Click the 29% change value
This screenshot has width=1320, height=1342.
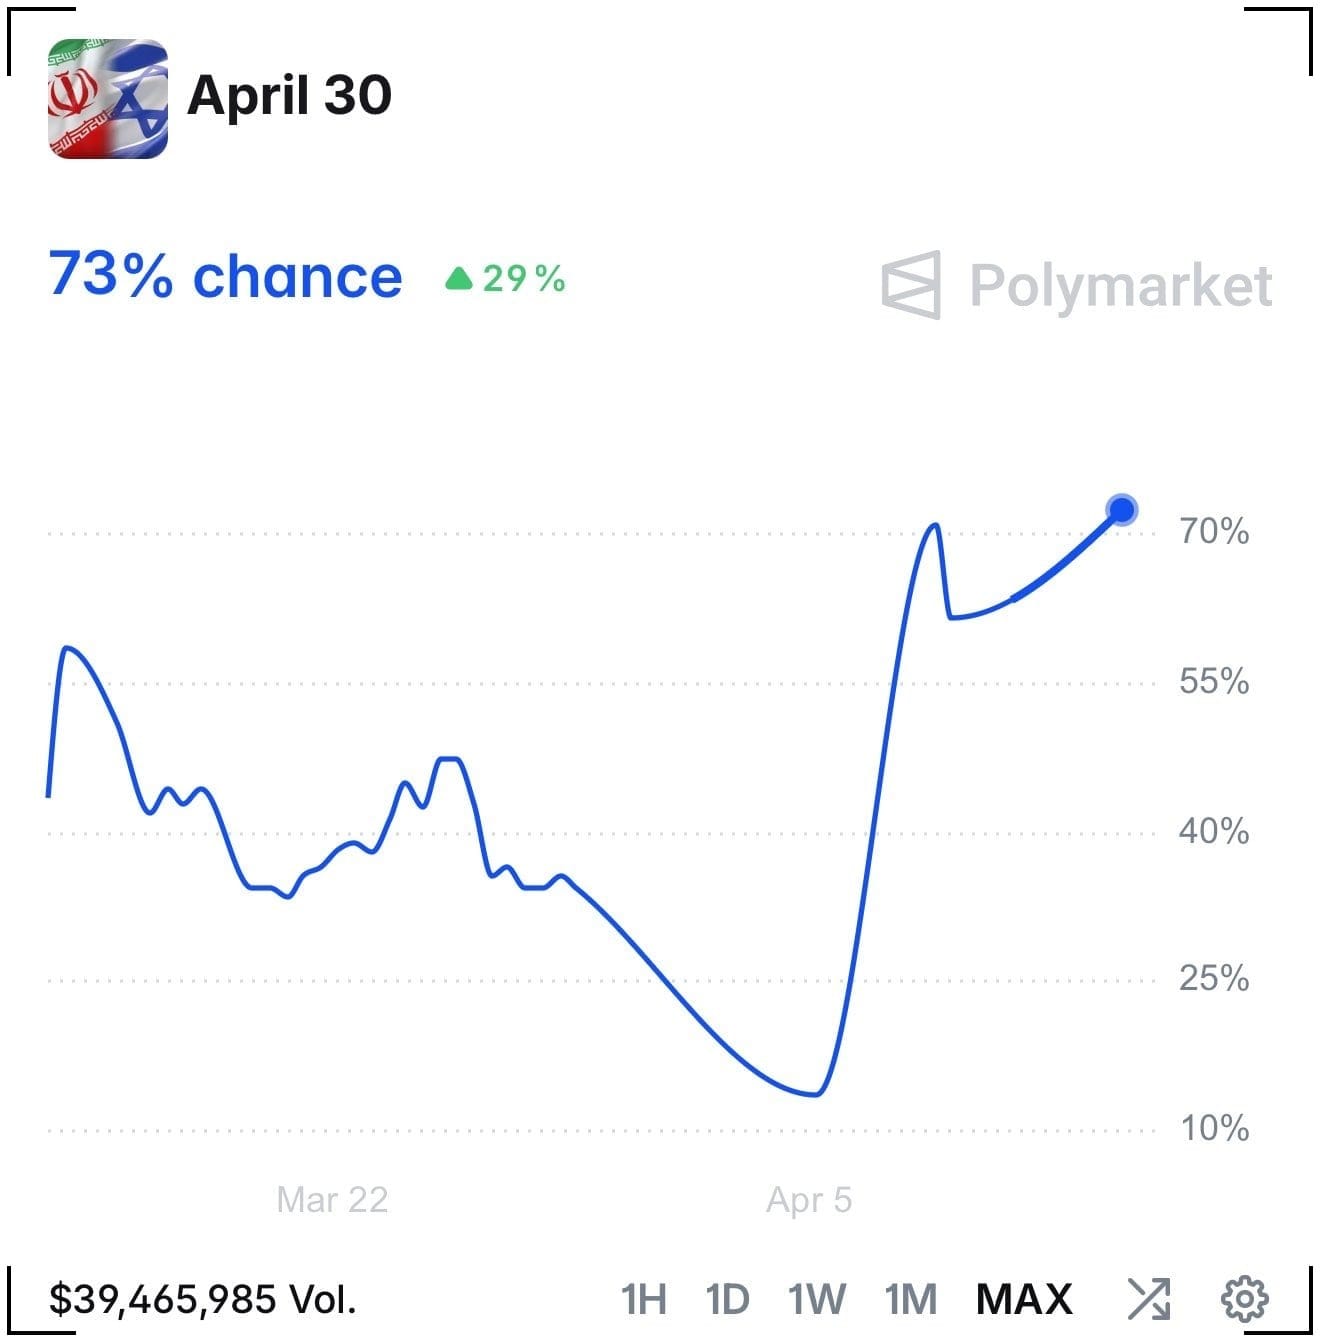point(524,279)
